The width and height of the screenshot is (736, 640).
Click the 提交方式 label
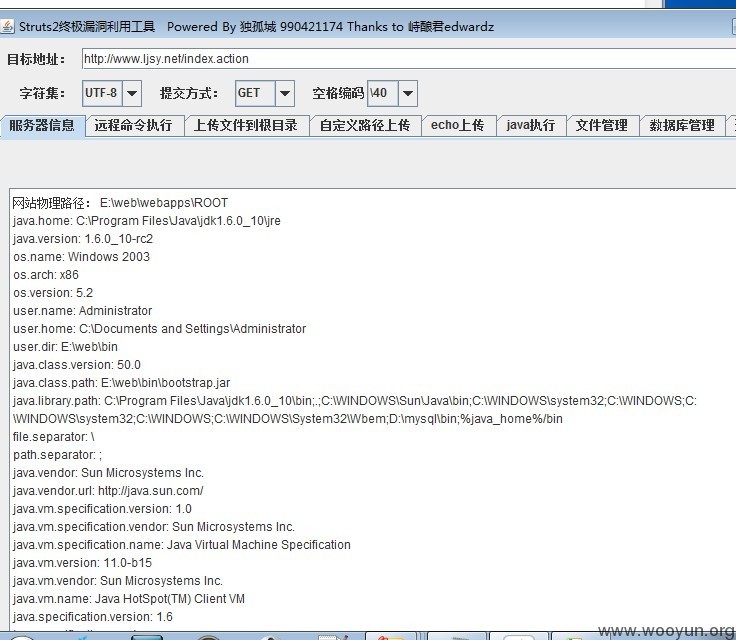[x=189, y=93]
